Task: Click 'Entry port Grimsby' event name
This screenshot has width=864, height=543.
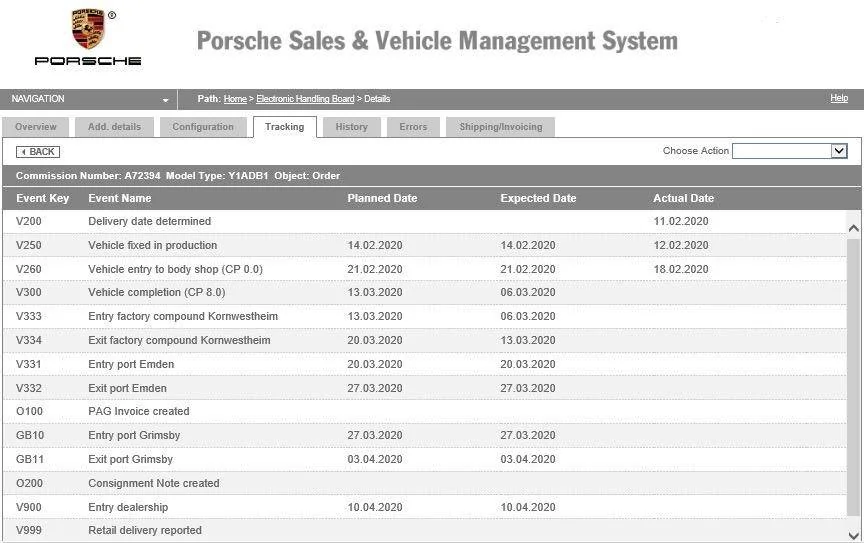Action: pos(134,436)
